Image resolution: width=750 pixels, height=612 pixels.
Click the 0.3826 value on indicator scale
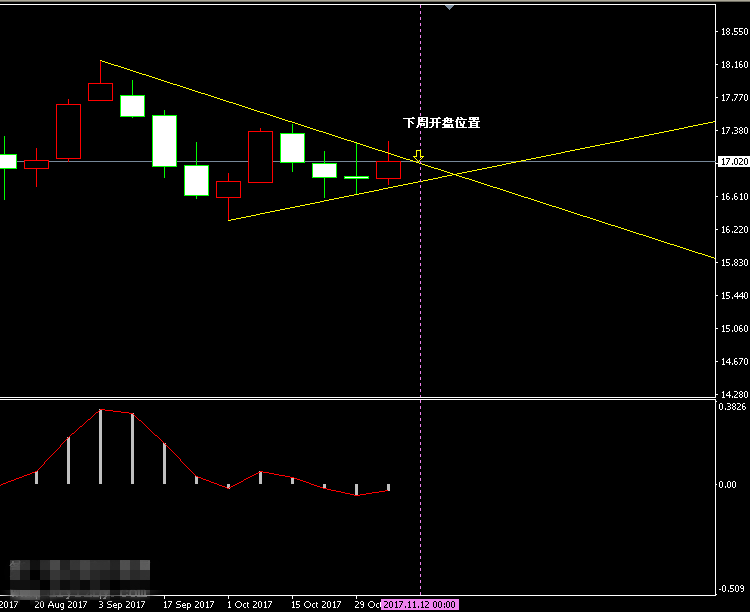733,406
